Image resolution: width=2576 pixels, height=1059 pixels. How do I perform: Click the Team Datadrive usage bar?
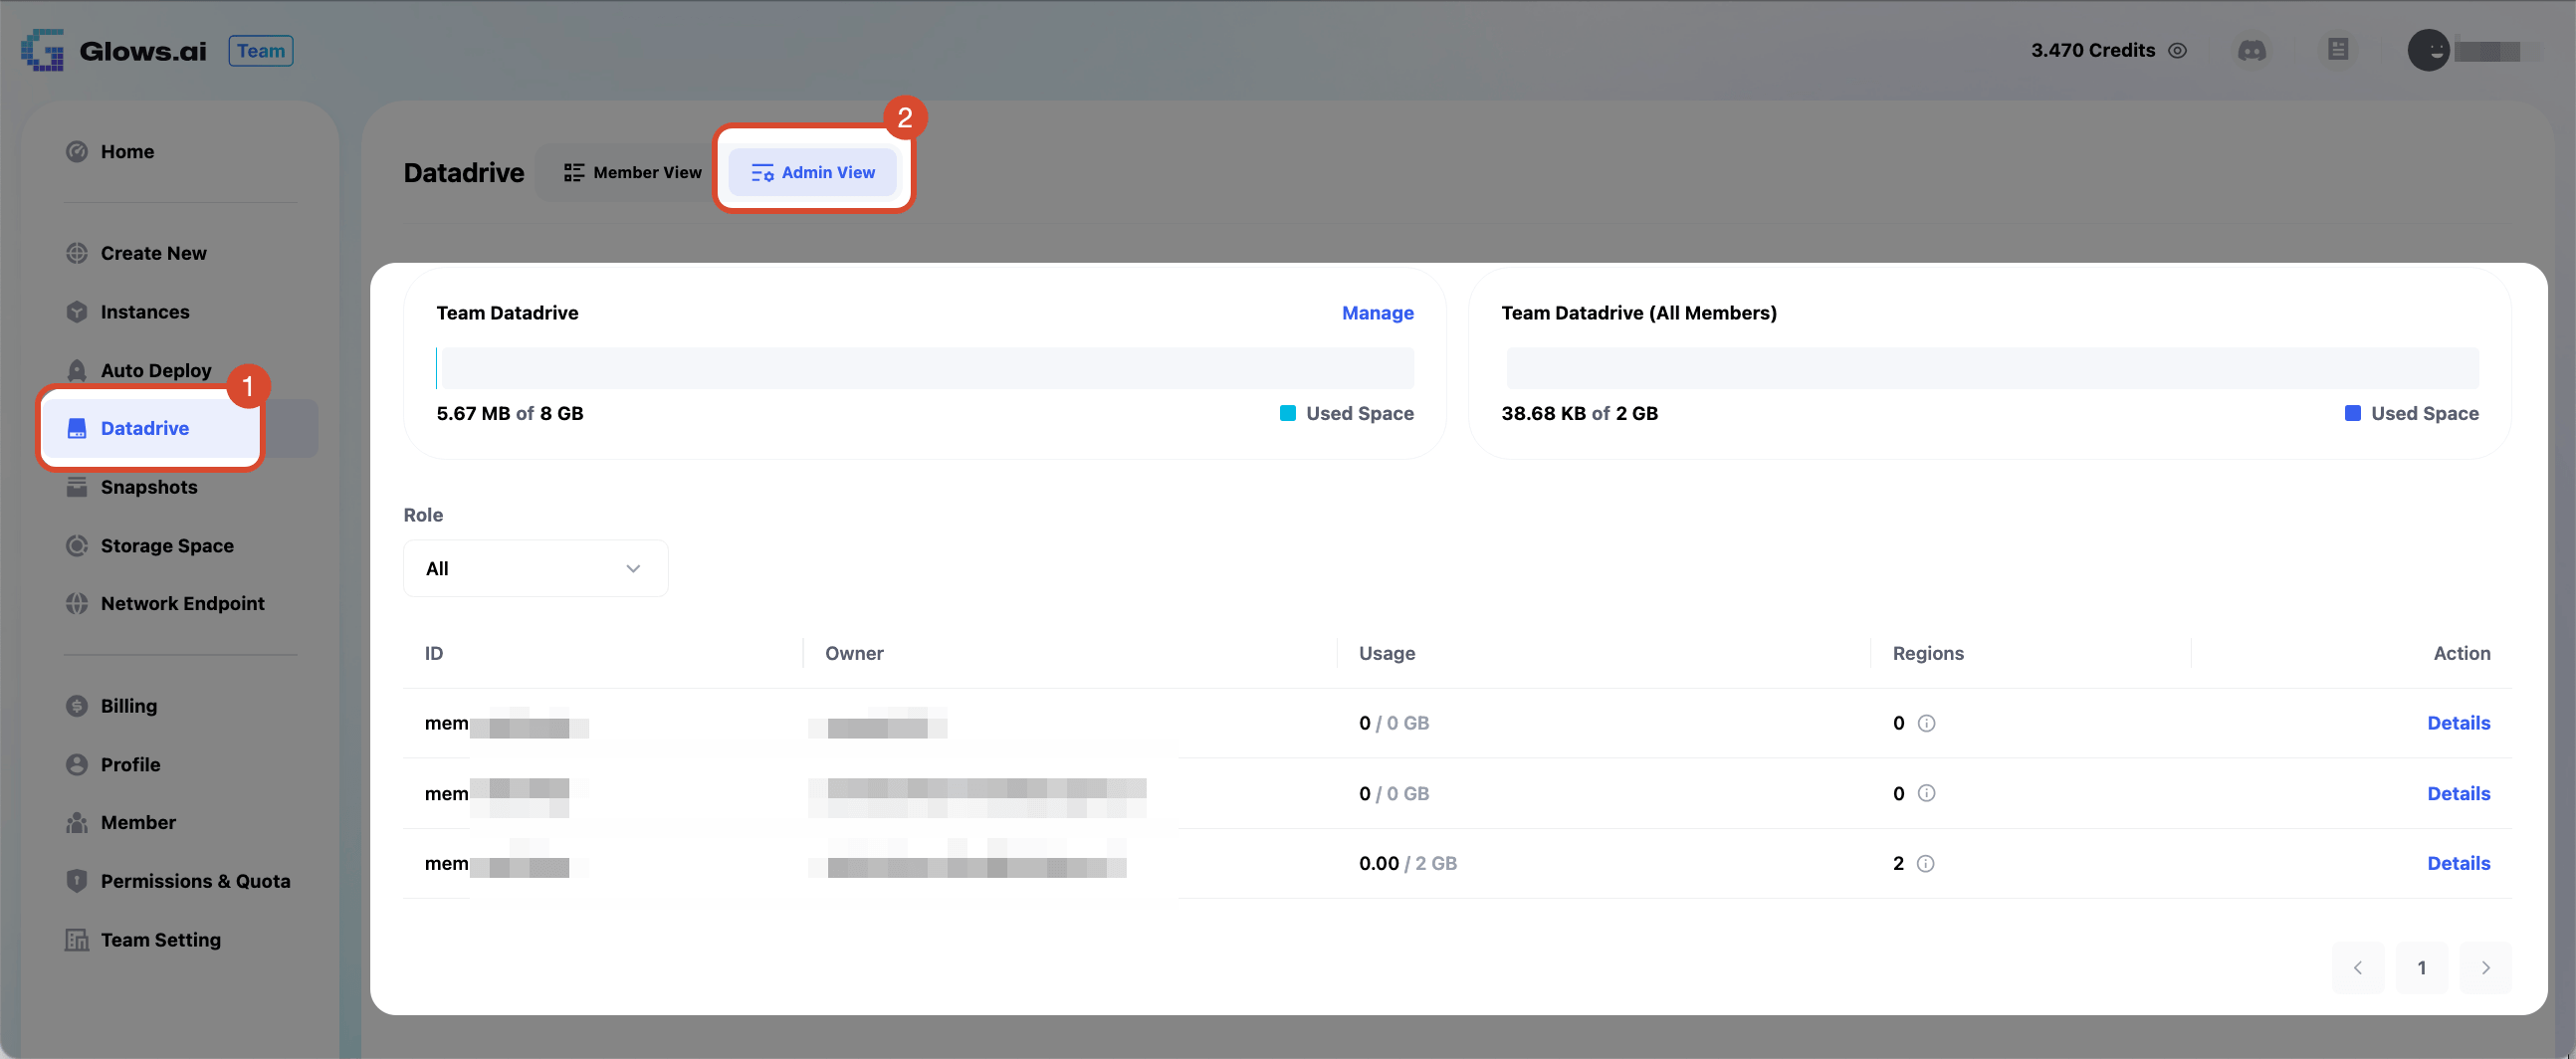pos(925,368)
